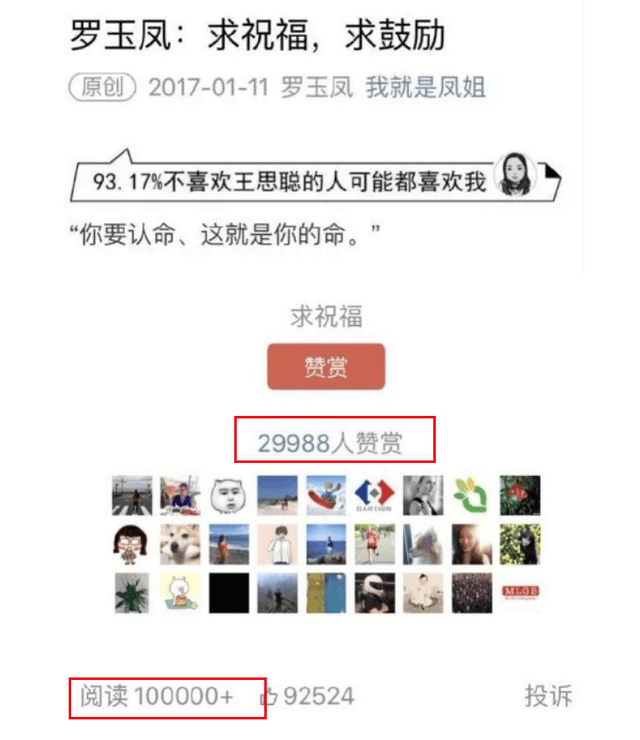Screen dimensions: 640x740
Task: Open the 我就是凤姐 account link
Action: (425, 87)
